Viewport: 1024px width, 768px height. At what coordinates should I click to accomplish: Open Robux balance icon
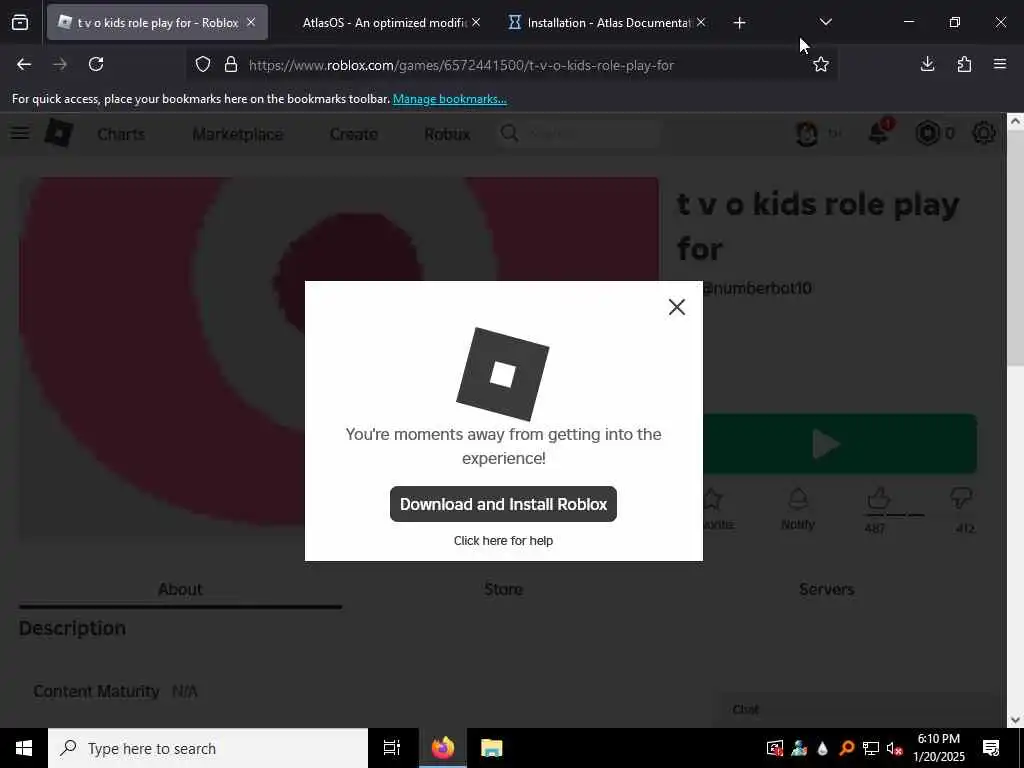coord(927,134)
